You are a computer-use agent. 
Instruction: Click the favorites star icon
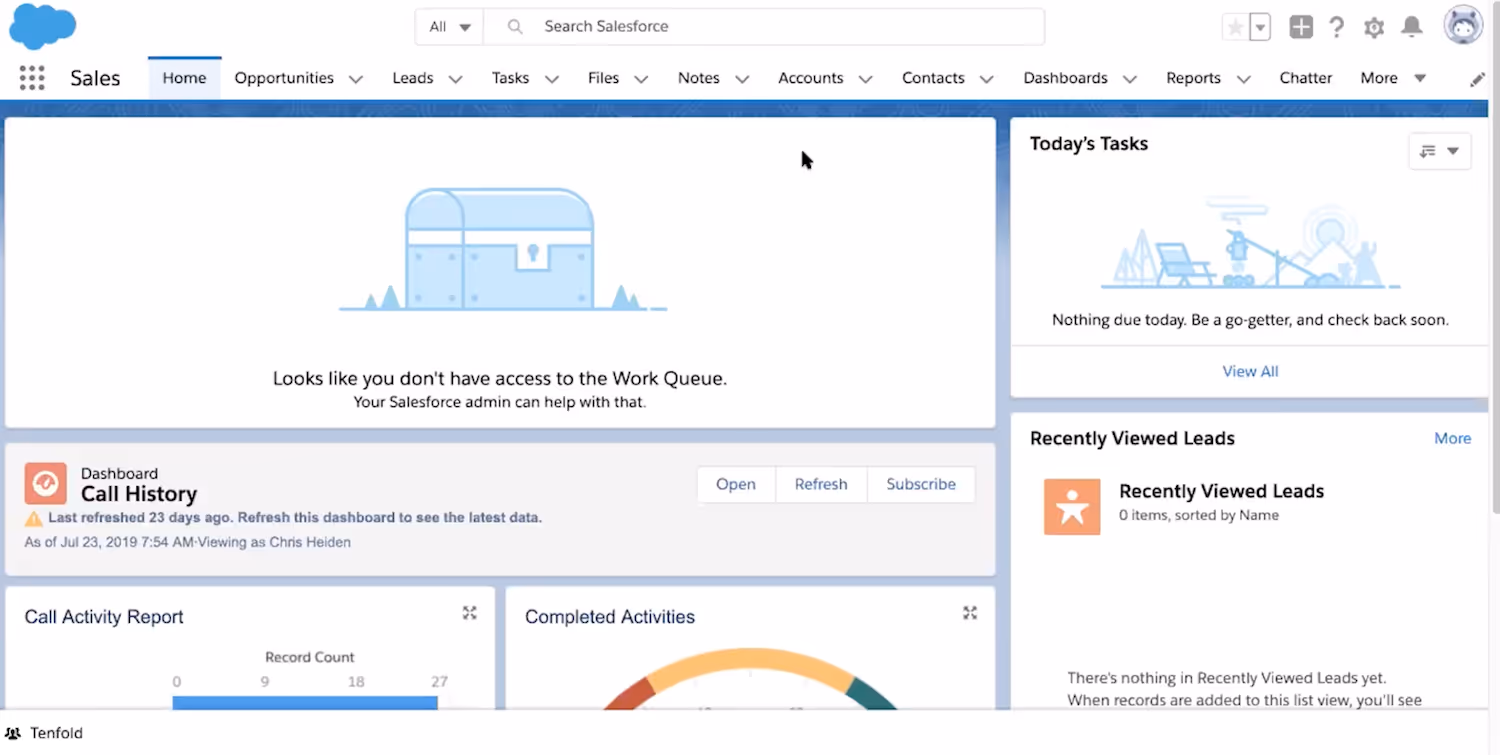(1235, 27)
